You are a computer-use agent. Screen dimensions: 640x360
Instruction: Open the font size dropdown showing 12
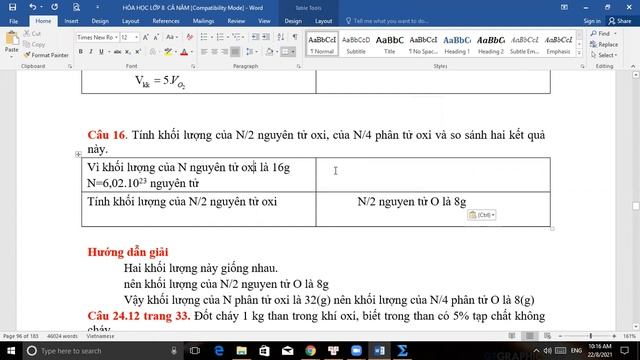tap(136, 37)
